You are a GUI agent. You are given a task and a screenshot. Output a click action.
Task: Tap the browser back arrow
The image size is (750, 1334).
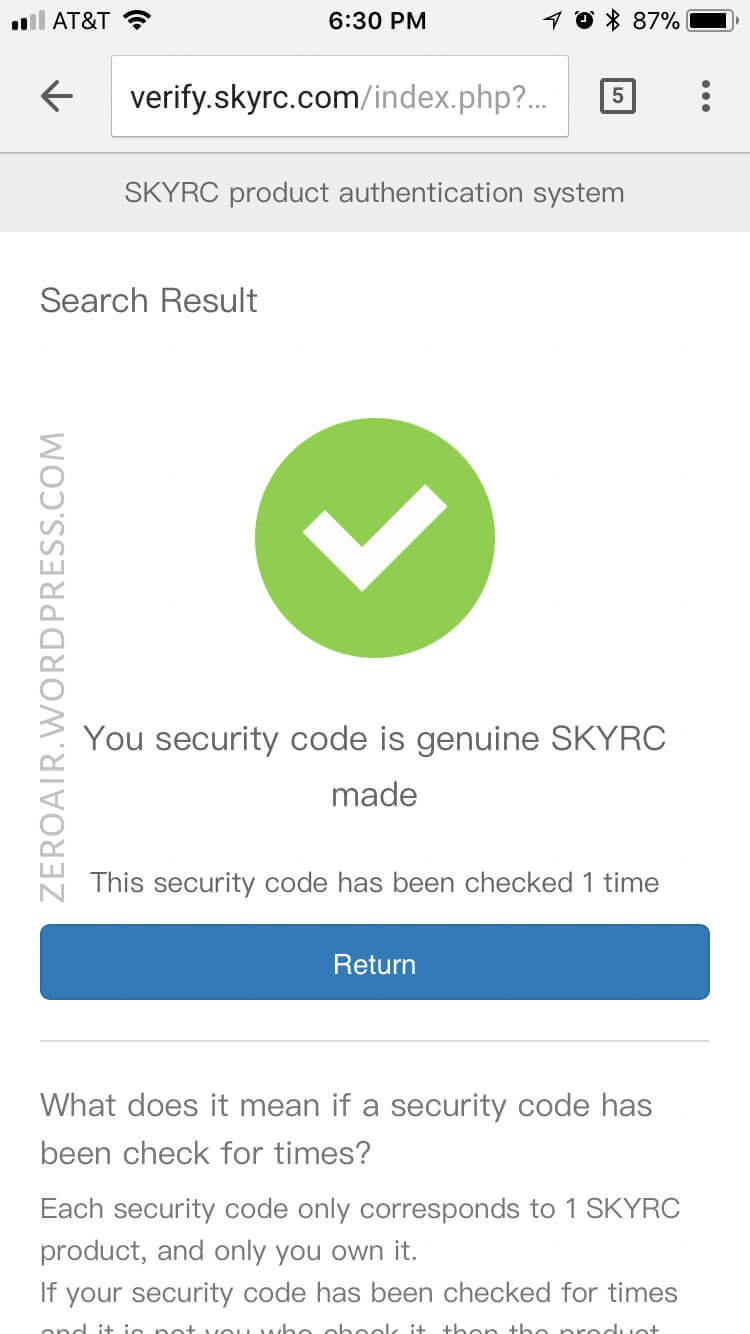[57, 96]
